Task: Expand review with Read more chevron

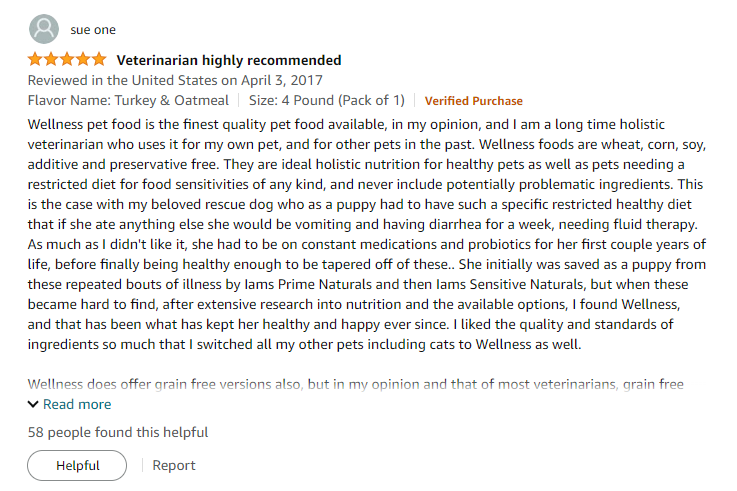Action: coord(33,404)
